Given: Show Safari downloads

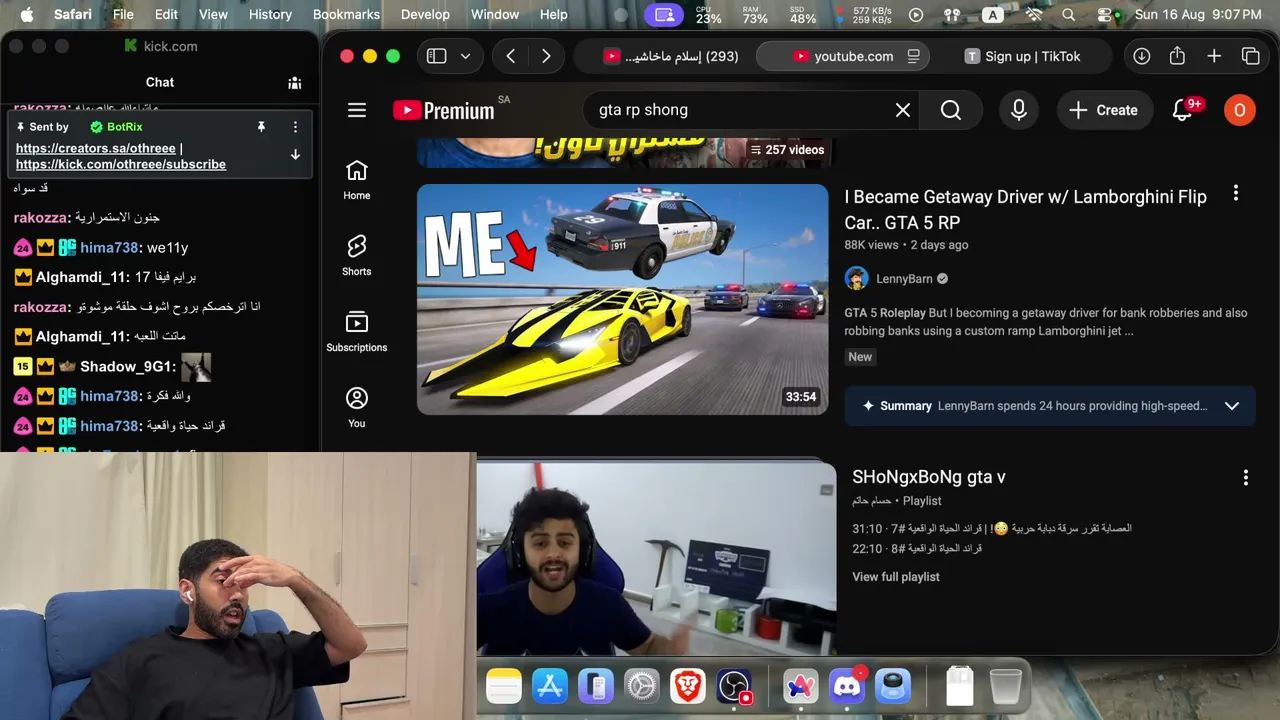Looking at the screenshot, I should (1141, 56).
